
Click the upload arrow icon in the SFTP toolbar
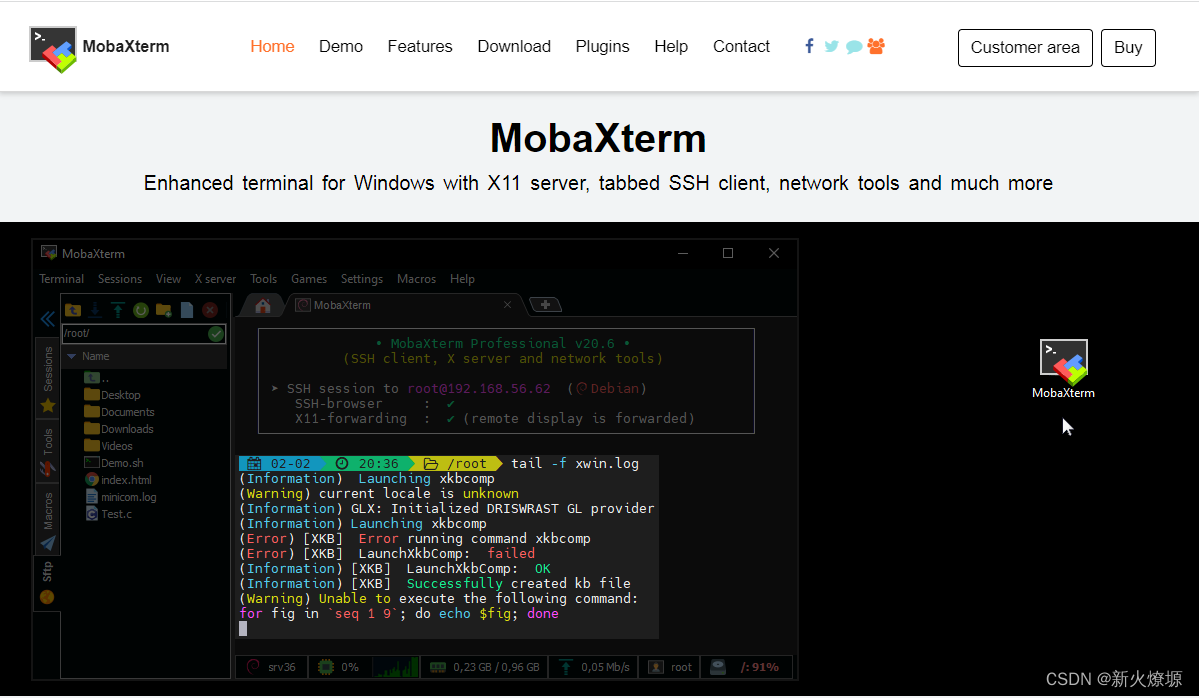pyautogui.click(x=118, y=310)
